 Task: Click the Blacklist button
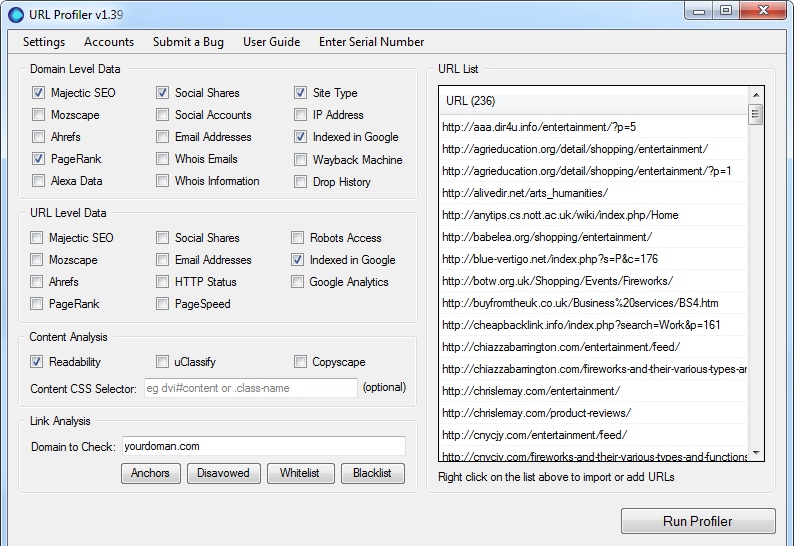[372, 473]
